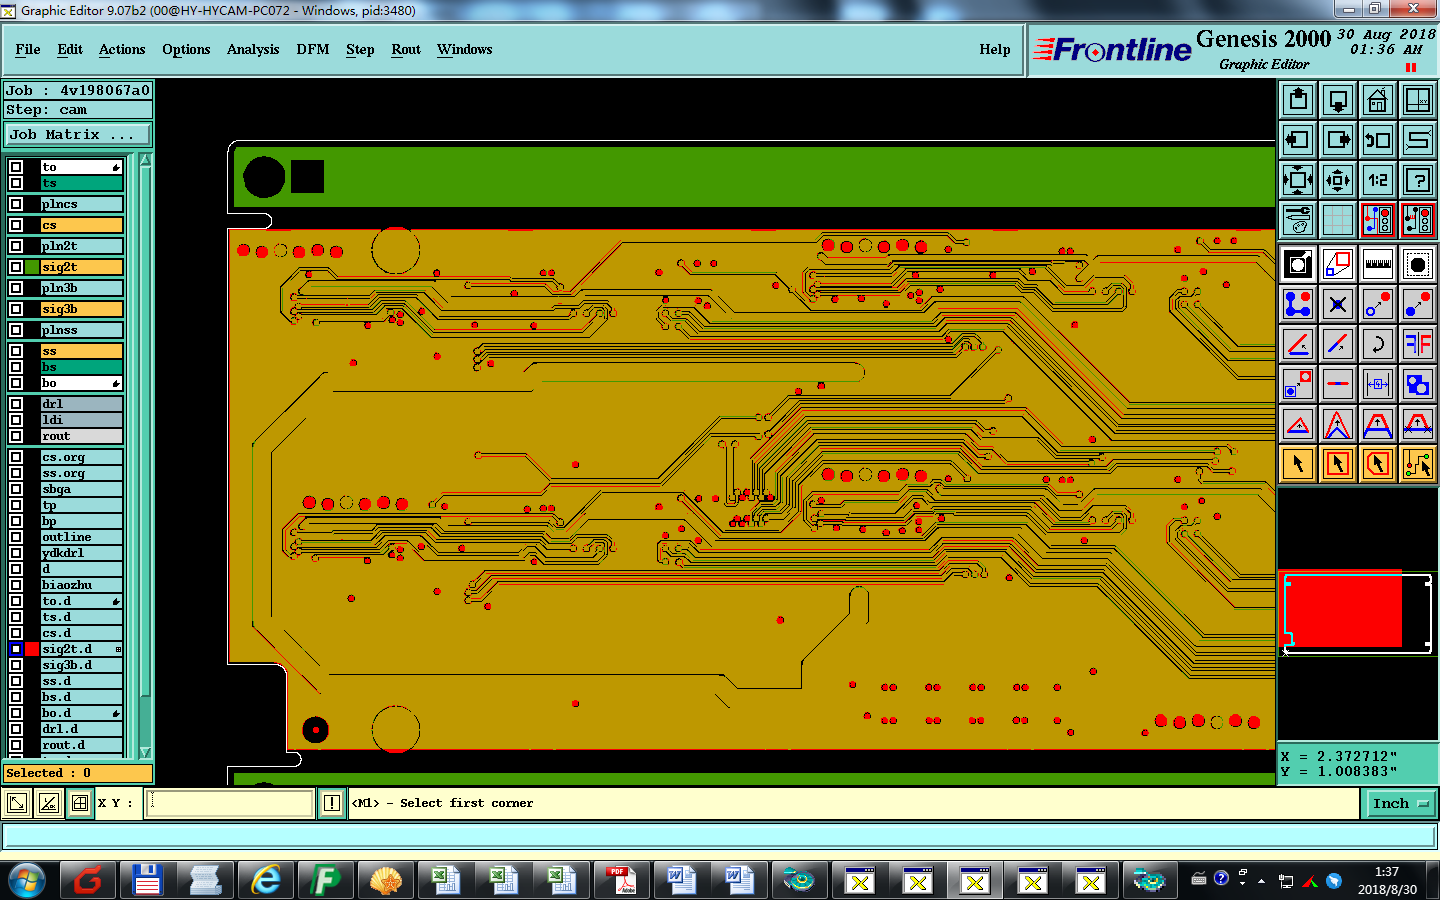Toggle display checkbox of layer plnss
The height and width of the screenshot is (900, 1440).
coord(16,330)
